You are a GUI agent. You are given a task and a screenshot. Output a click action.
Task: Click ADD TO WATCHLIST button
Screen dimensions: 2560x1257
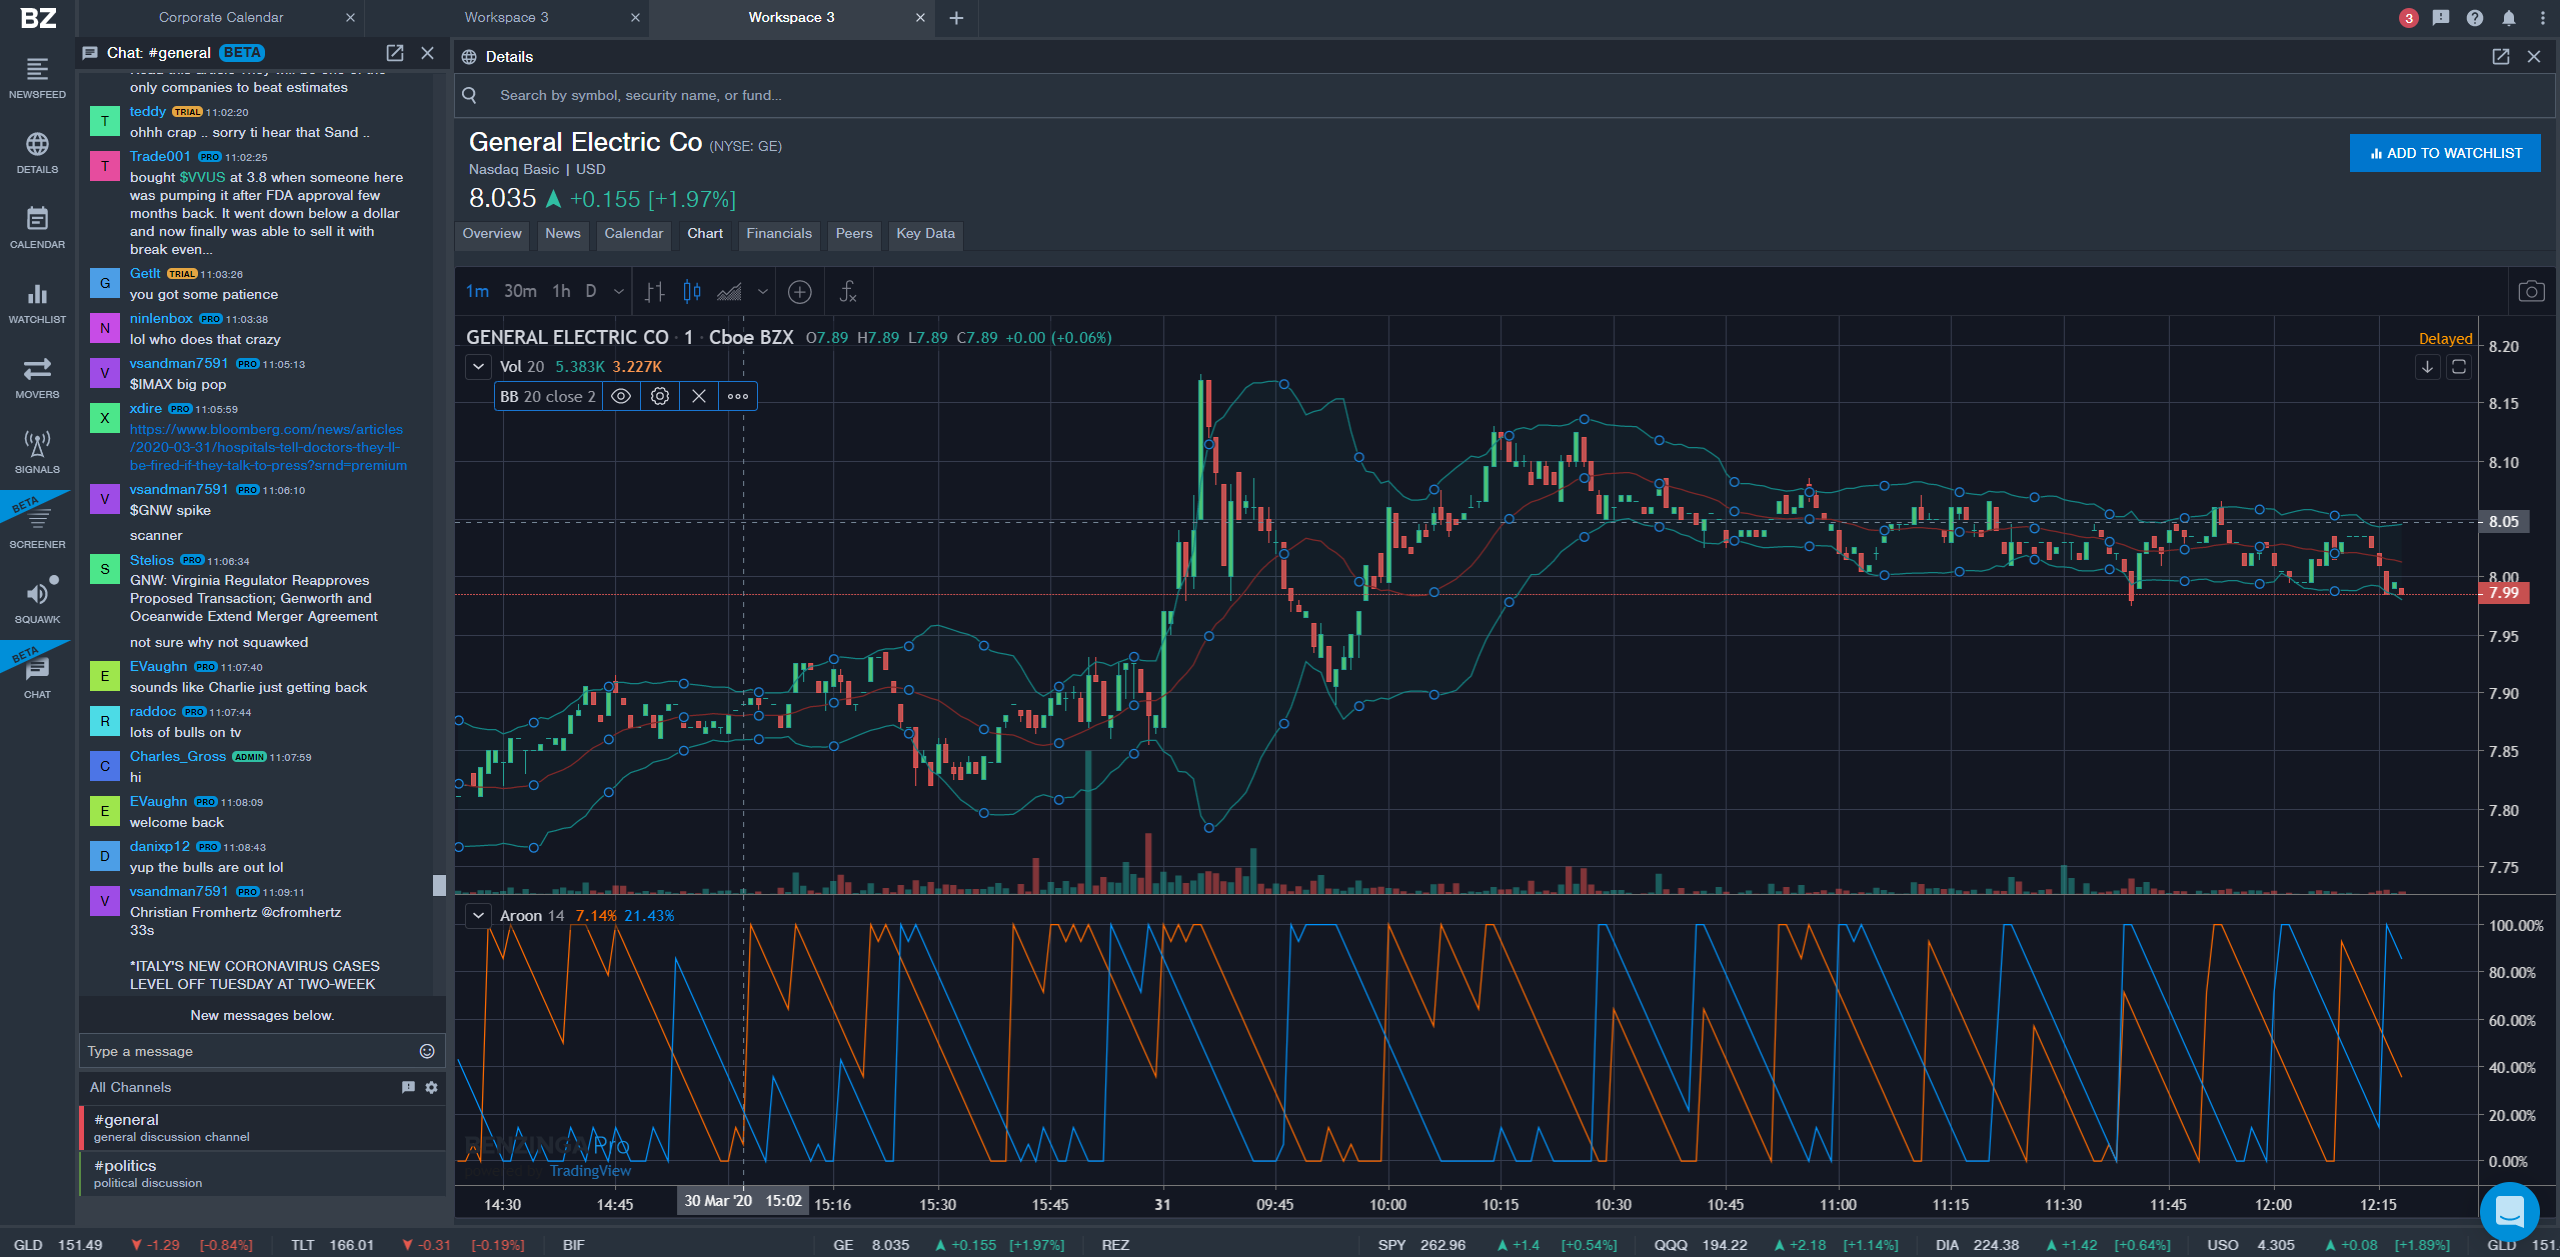pyautogui.click(x=2445, y=153)
